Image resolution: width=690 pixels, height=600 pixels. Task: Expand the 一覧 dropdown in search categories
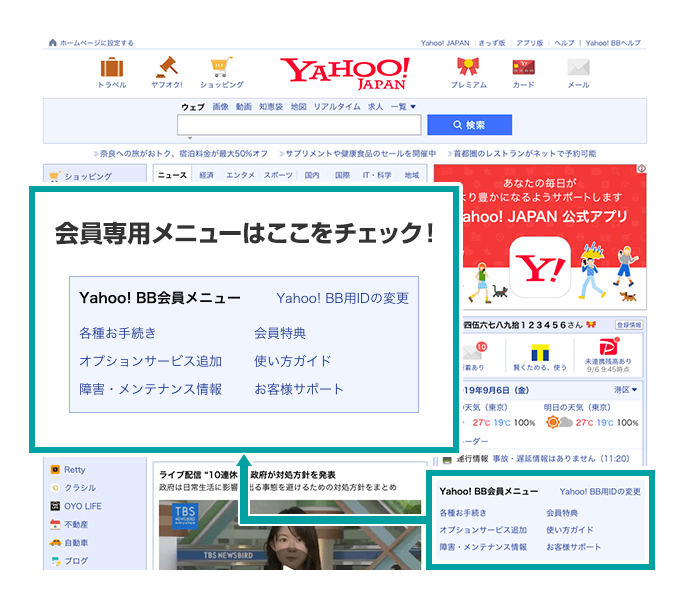pyautogui.click(x=403, y=106)
